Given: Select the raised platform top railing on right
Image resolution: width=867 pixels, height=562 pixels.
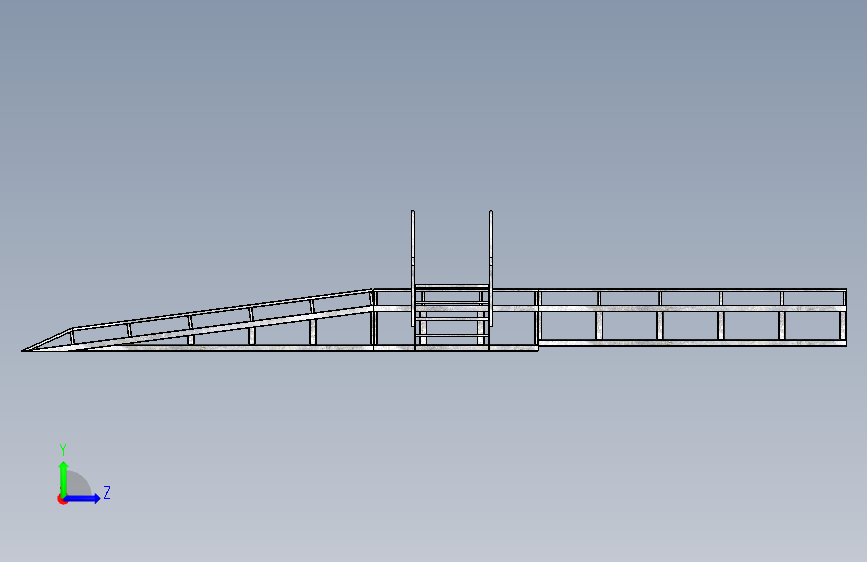Looking at the screenshot, I should pyautogui.click(x=692, y=290).
